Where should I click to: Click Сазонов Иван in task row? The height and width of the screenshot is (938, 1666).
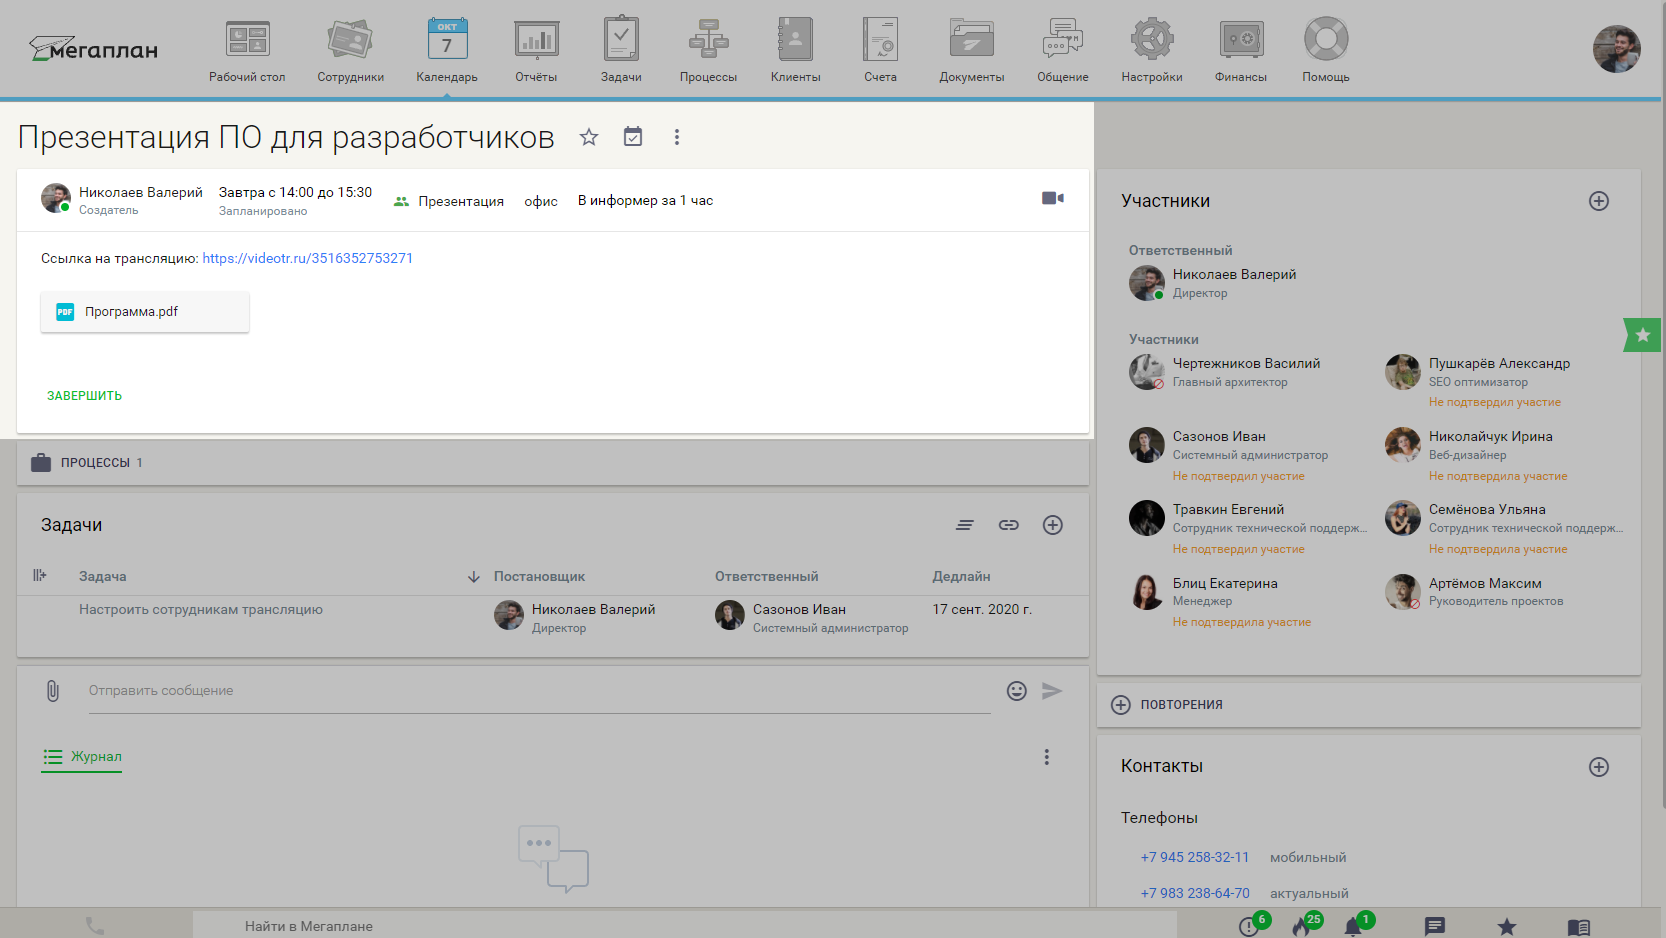pyautogui.click(x=799, y=610)
